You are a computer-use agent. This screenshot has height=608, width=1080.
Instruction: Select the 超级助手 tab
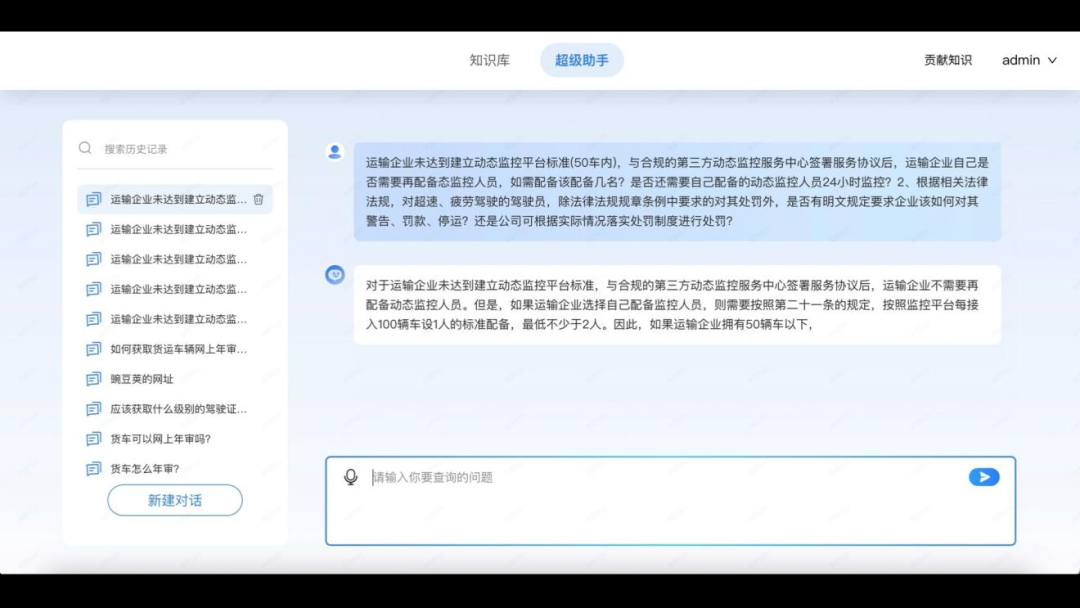click(581, 60)
